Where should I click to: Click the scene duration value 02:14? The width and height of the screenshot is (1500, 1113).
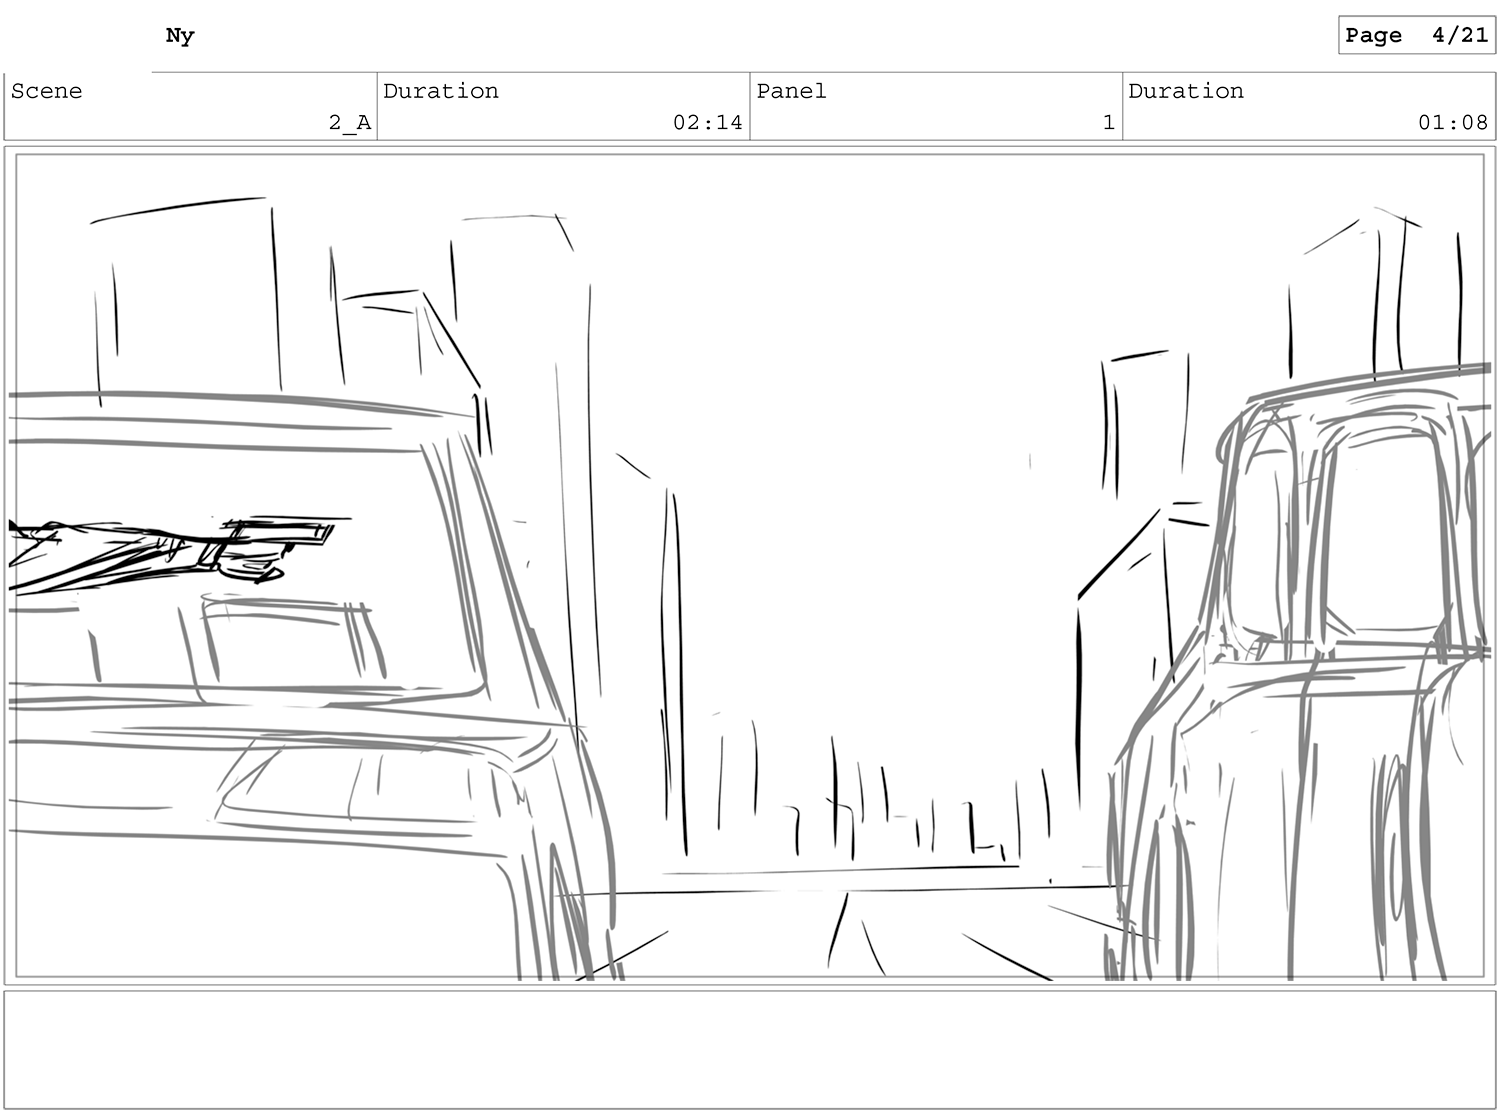[707, 123]
